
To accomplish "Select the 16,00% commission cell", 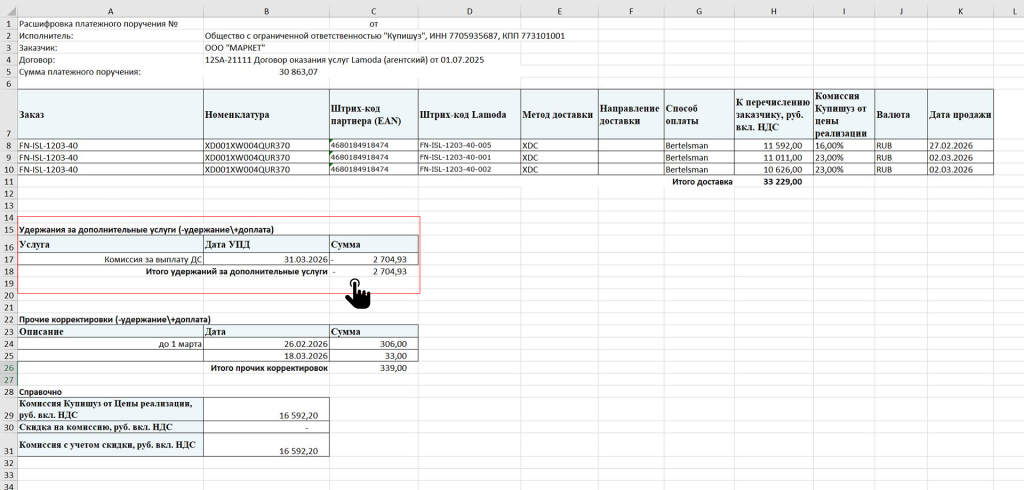I will coord(842,145).
